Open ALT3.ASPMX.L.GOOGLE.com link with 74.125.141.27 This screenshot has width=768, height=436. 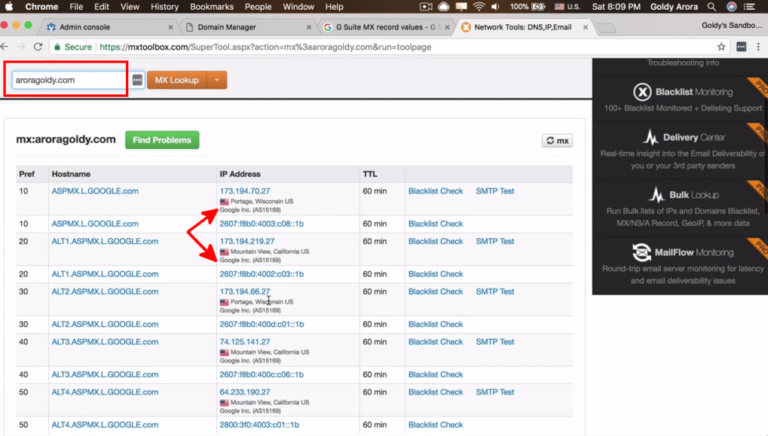[105, 341]
